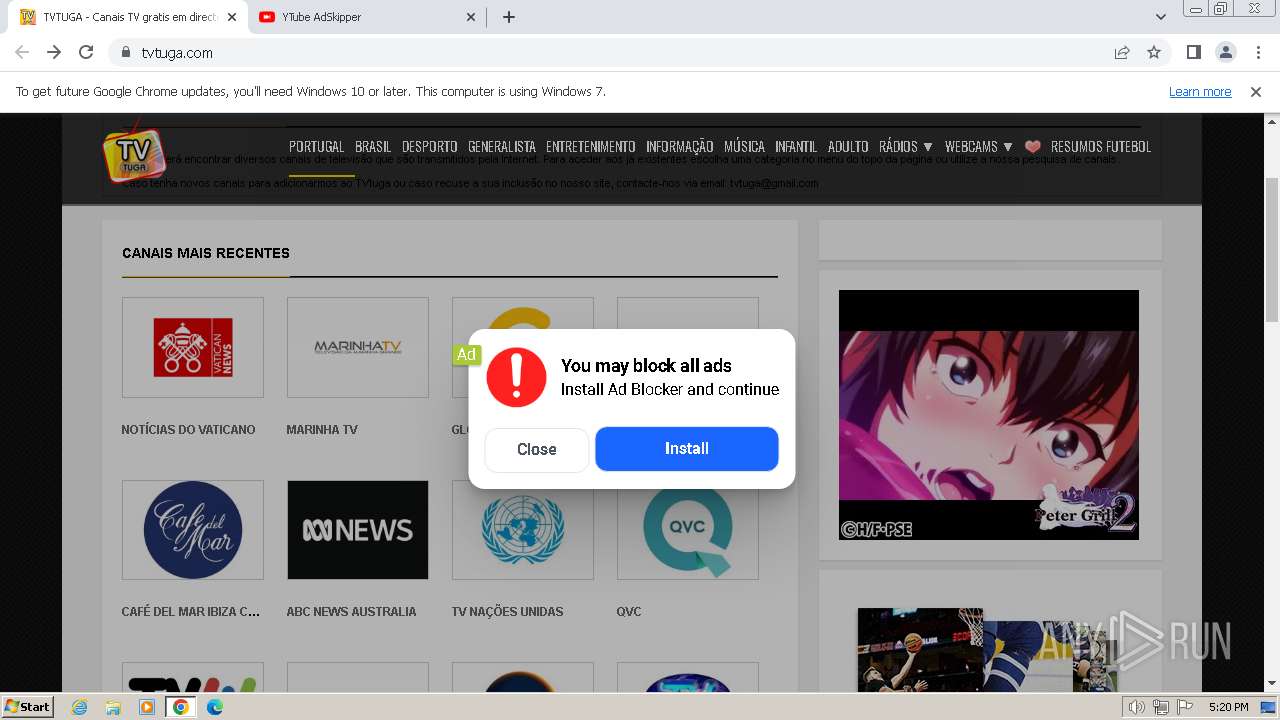The height and width of the screenshot is (720, 1280).
Task: Reload the current page
Action: pos(86,52)
